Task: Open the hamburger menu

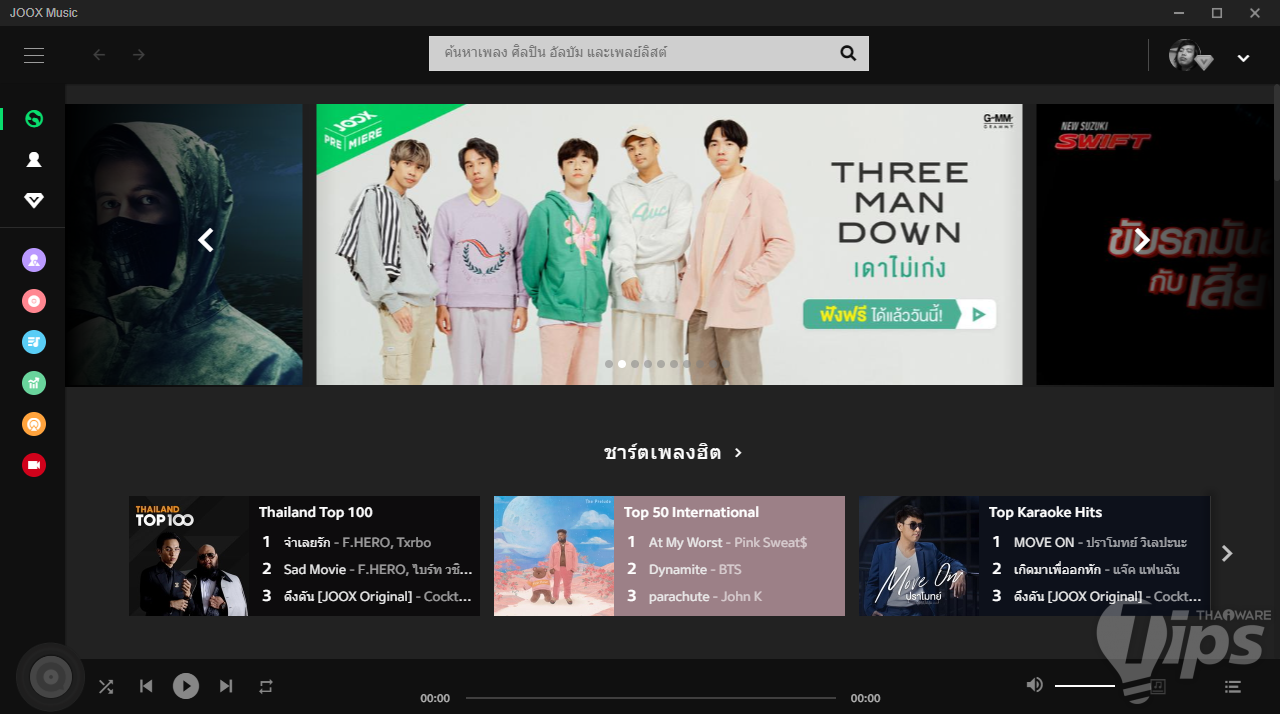Action: click(34, 56)
